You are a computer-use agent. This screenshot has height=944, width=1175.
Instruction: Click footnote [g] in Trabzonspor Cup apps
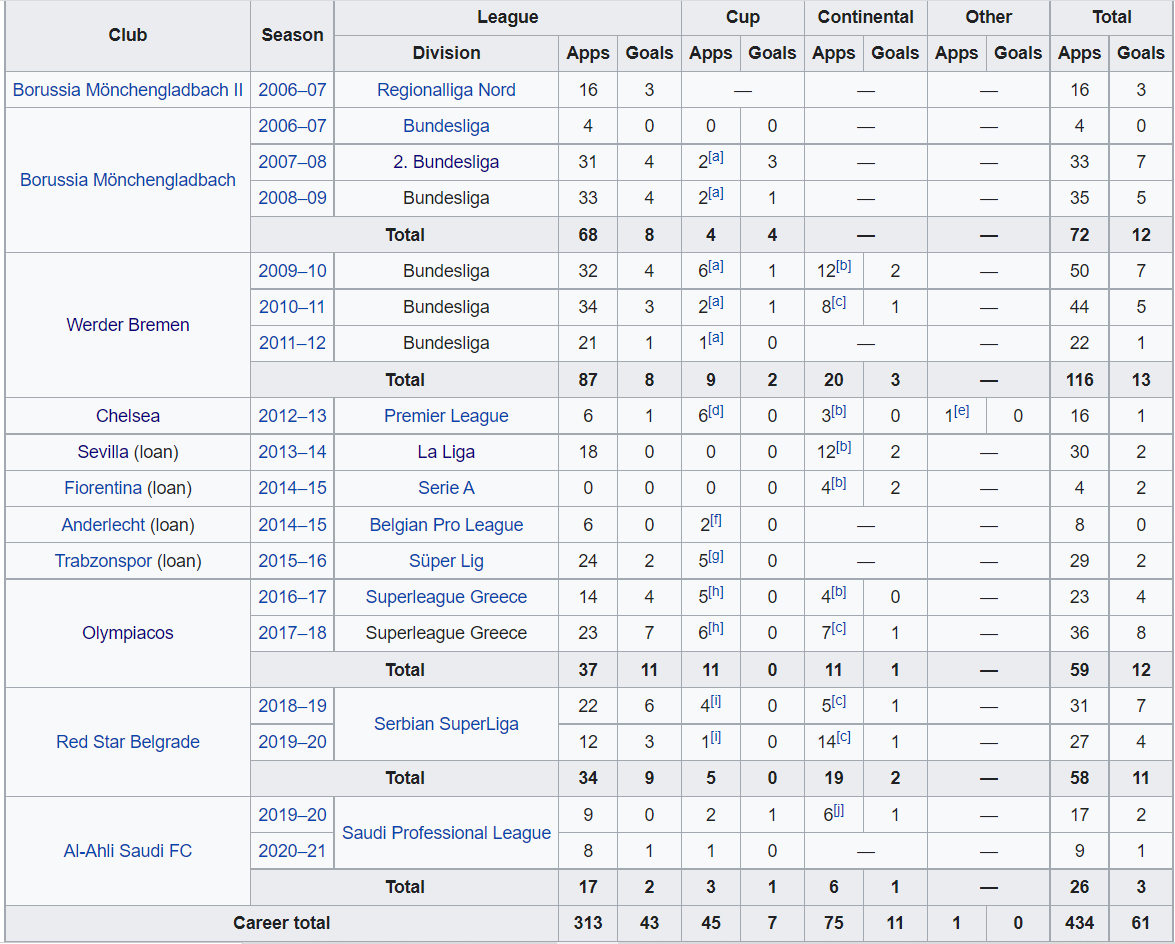716,556
